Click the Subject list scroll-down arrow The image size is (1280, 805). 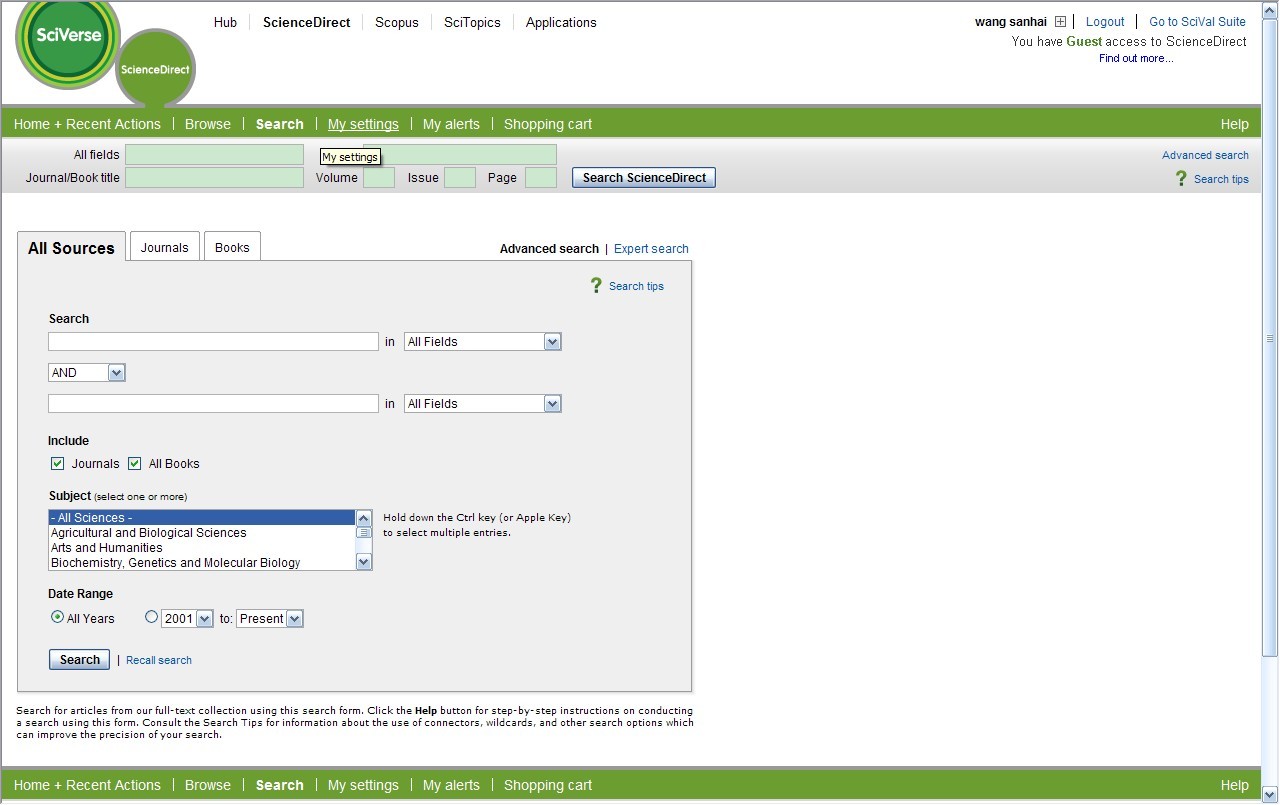tap(364, 562)
